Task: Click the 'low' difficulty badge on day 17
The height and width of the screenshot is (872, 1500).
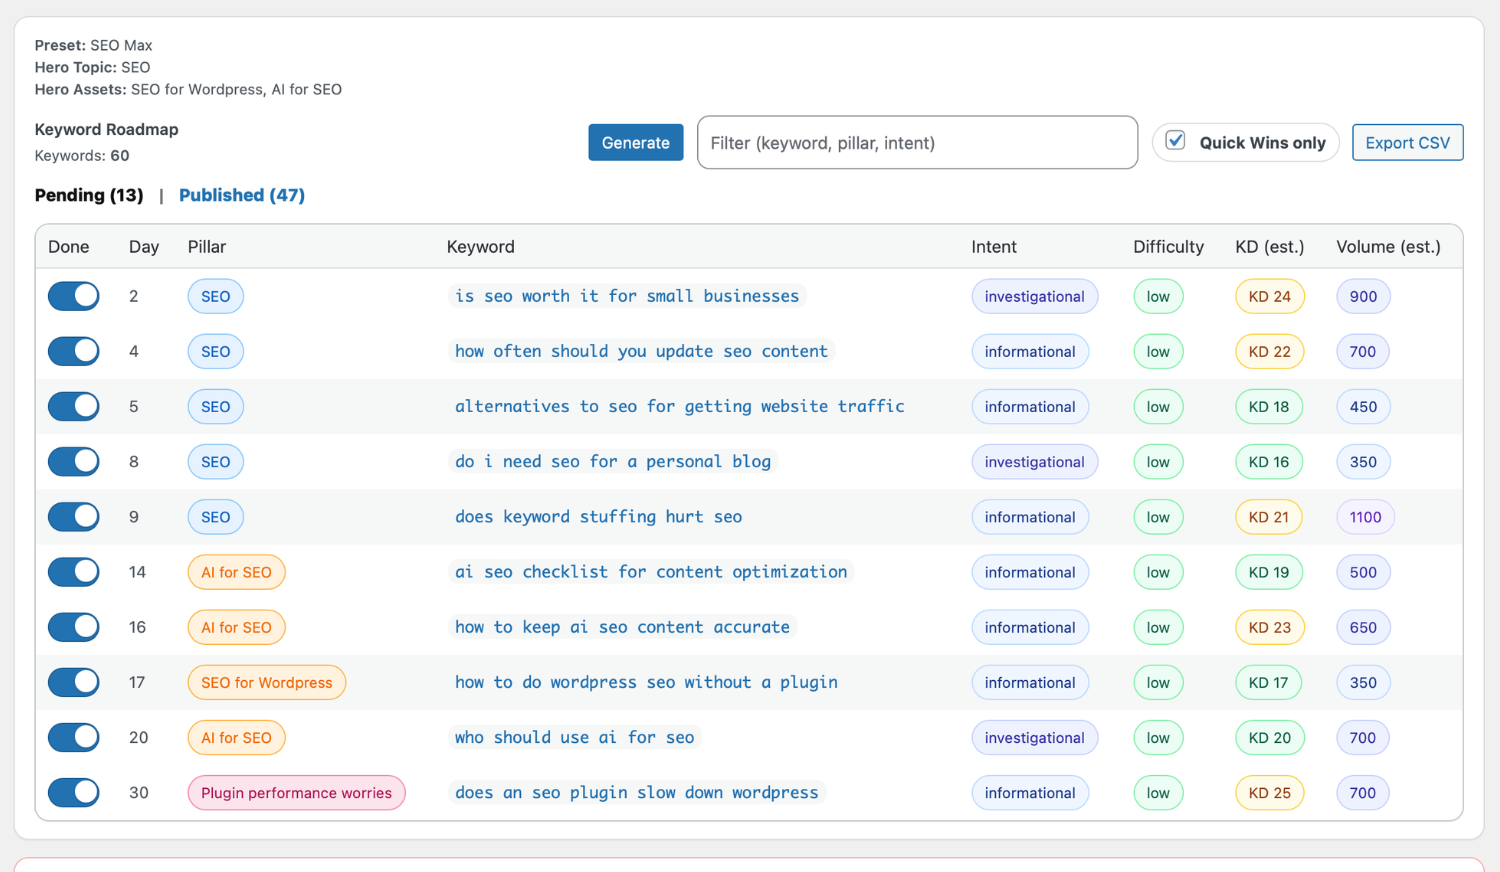Action: (1157, 682)
